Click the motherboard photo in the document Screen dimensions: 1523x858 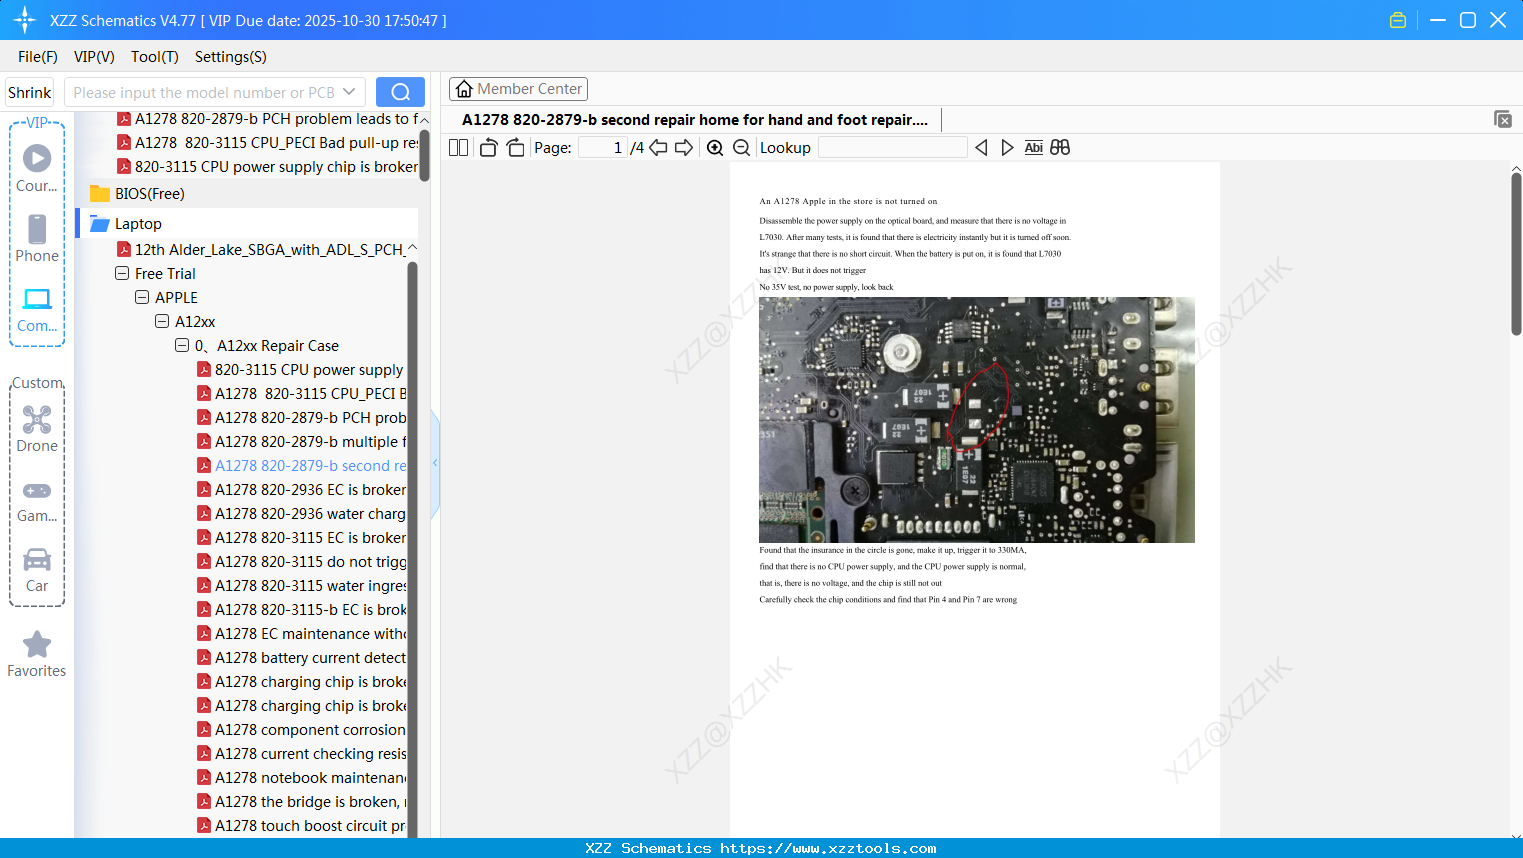tap(977, 420)
